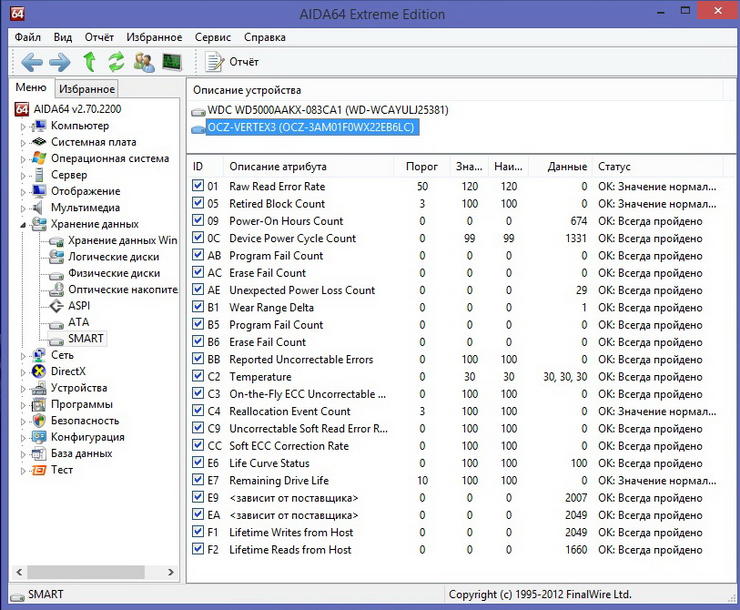Click the OCZ-VERTEX3 drive icon
740x610 pixels.
198,128
